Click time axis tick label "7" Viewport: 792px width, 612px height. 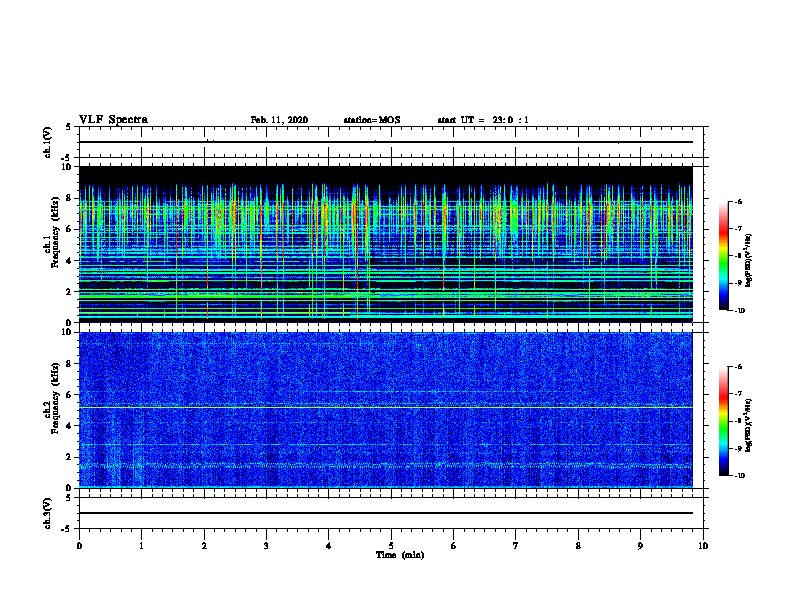point(516,546)
